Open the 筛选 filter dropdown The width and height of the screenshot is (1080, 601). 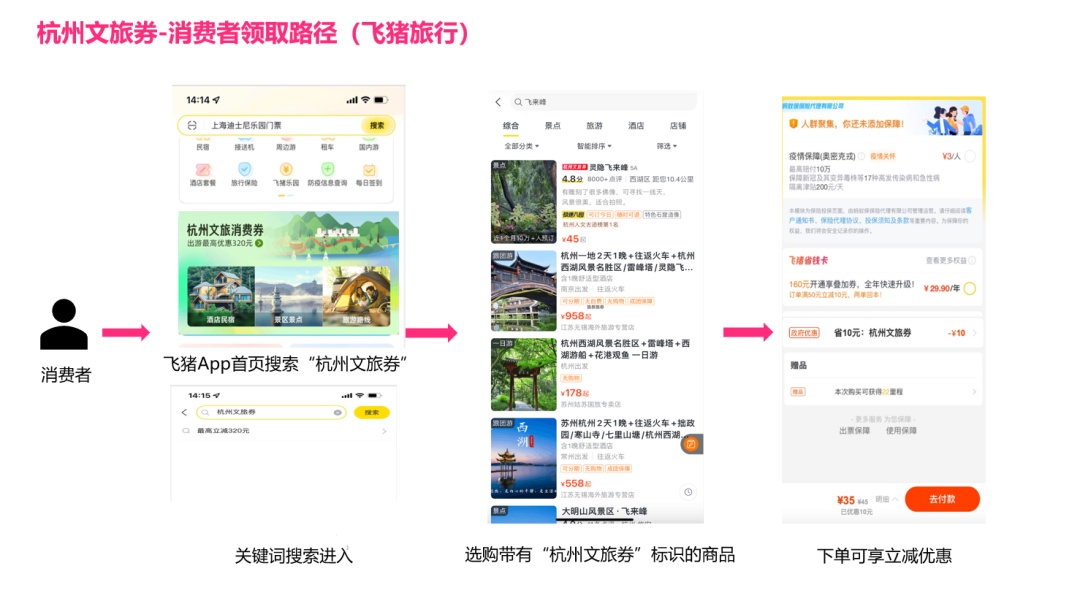[667, 146]
